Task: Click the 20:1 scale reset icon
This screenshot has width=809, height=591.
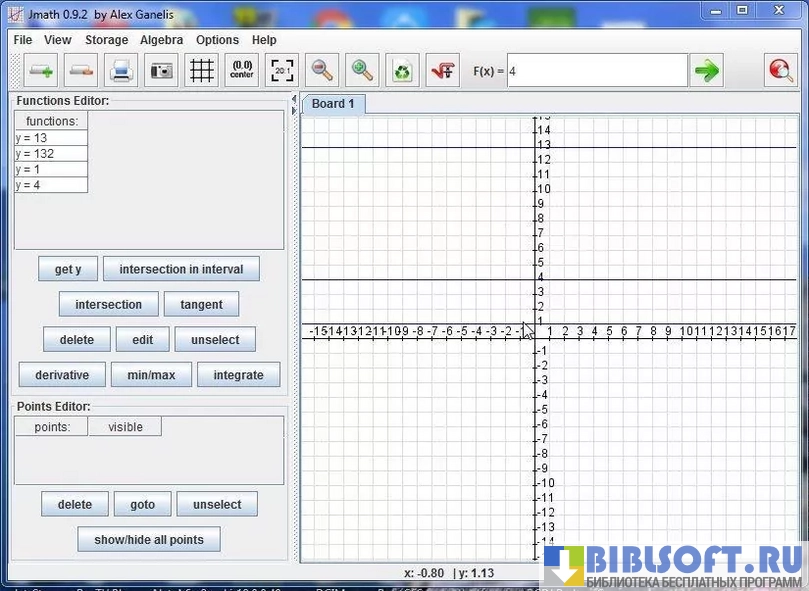Action: (x=282, y=71)
